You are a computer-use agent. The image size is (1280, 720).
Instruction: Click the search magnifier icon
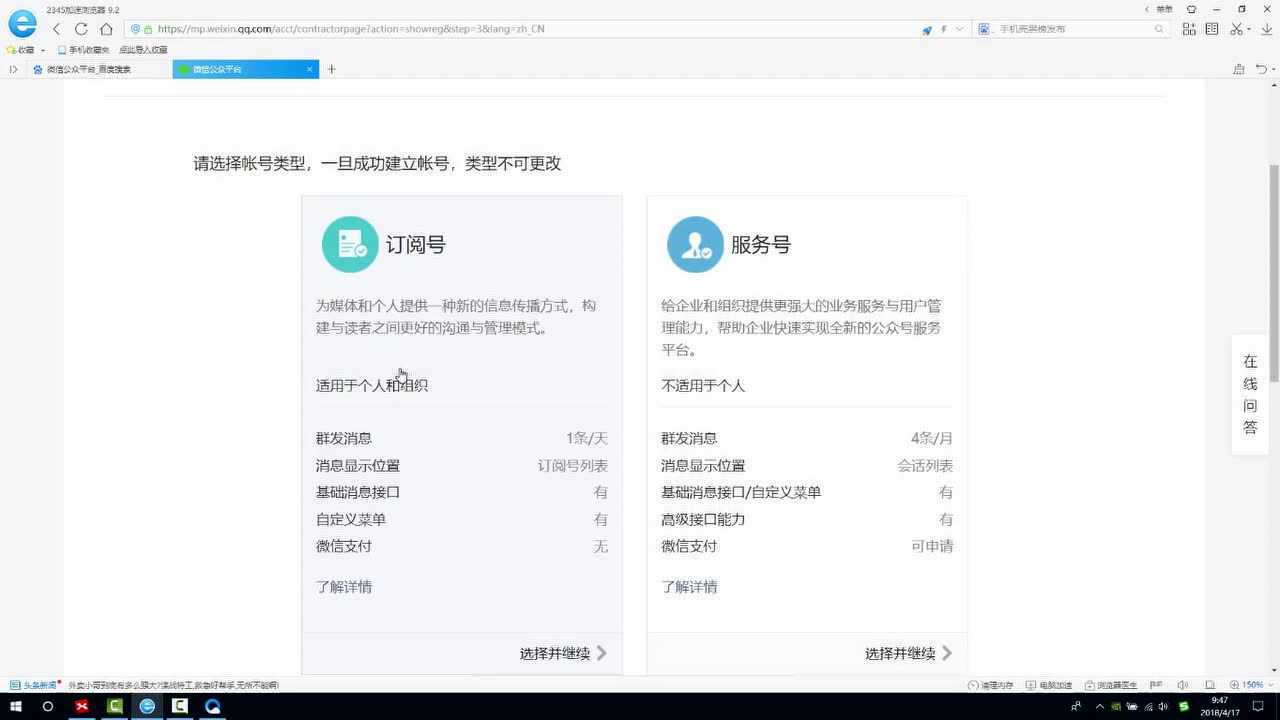tap(1159, 29)
